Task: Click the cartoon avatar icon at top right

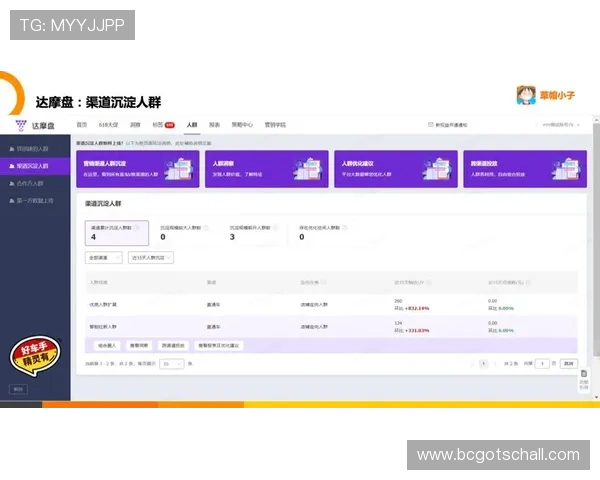Action: point(526,95)
